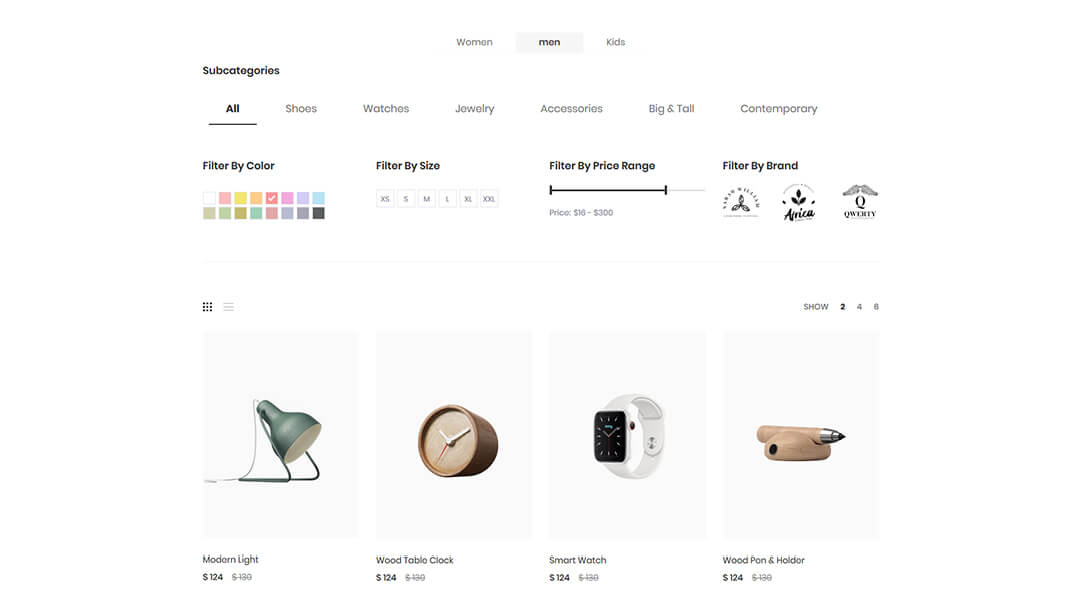This screenshot has height=608, width=1080.
Task: Show 6 items per row
Action: (876, 307)
